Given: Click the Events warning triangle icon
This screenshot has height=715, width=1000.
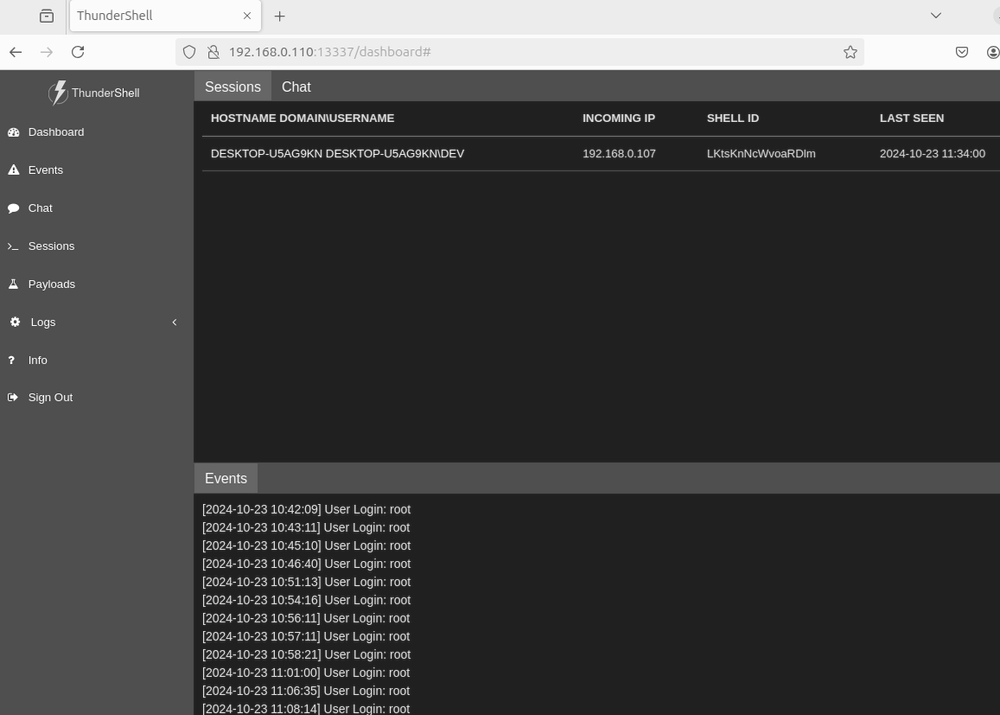Looking at the screenshot, I should click(x=13, y=170).
